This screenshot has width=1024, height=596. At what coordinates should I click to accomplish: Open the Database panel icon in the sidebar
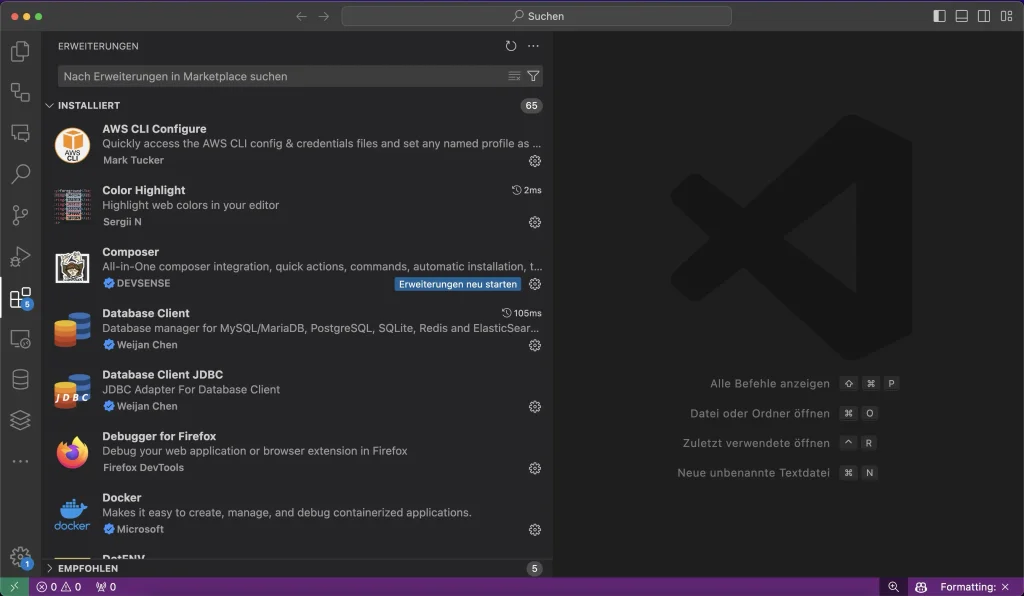click(x=20, y=379)
